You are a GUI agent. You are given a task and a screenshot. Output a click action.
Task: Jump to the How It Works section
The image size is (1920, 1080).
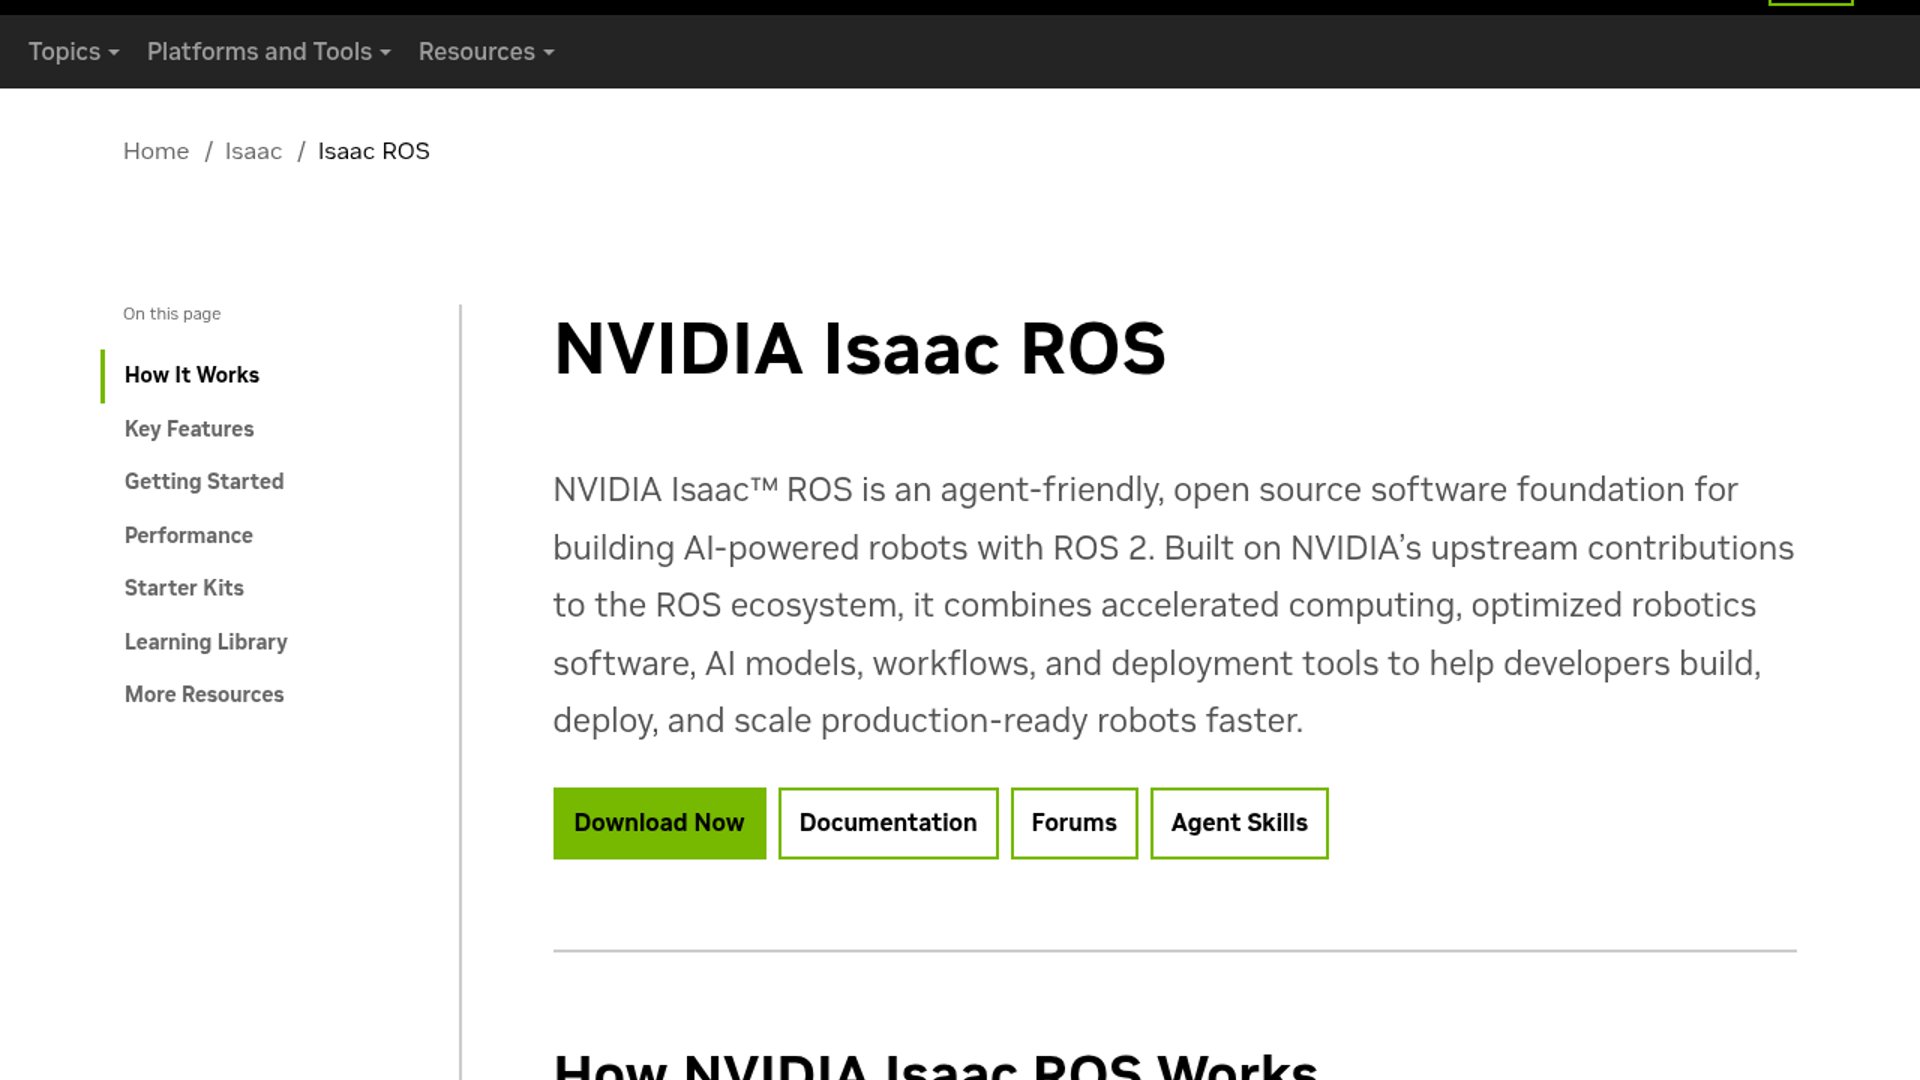[x=192, y=375]
